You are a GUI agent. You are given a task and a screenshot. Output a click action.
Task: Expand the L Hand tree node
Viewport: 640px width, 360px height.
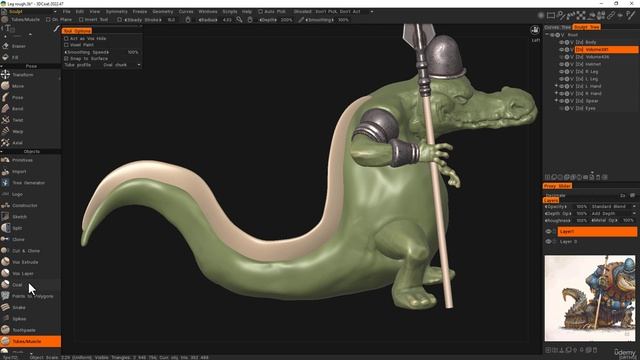pos(556,86)
